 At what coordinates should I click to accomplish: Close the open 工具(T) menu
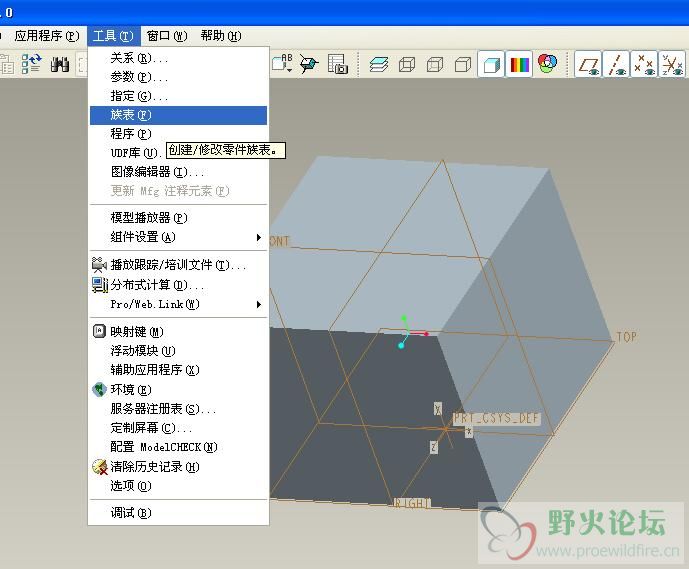(113, 36)
